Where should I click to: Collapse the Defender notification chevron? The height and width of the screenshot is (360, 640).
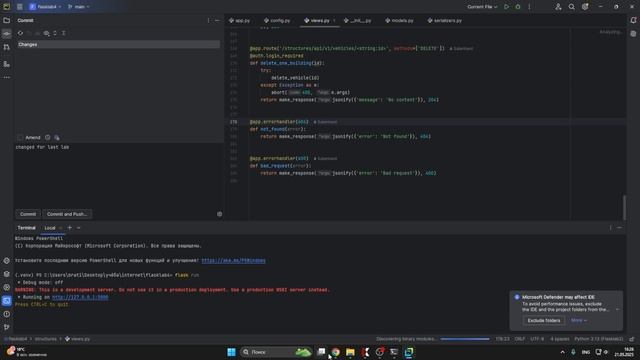coord(617,309)
